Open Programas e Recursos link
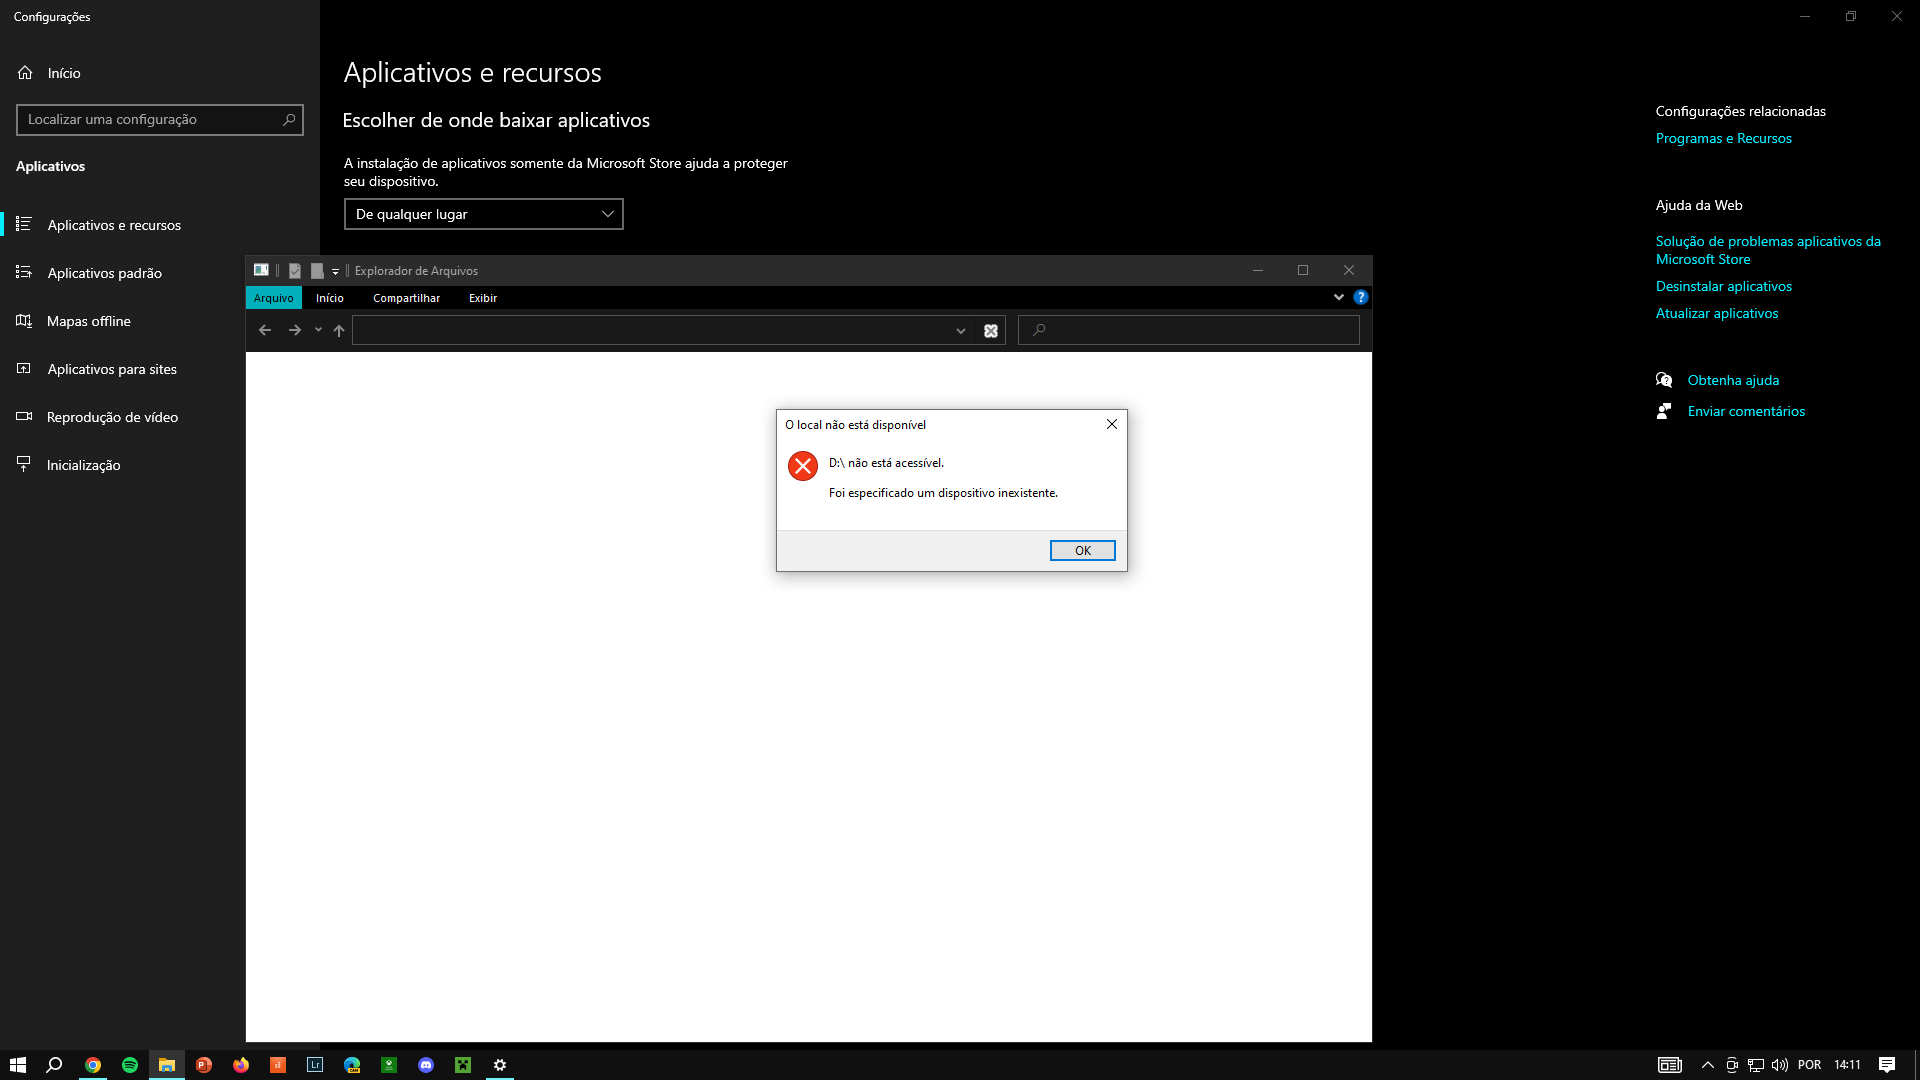 click(x=1723, y=138)
